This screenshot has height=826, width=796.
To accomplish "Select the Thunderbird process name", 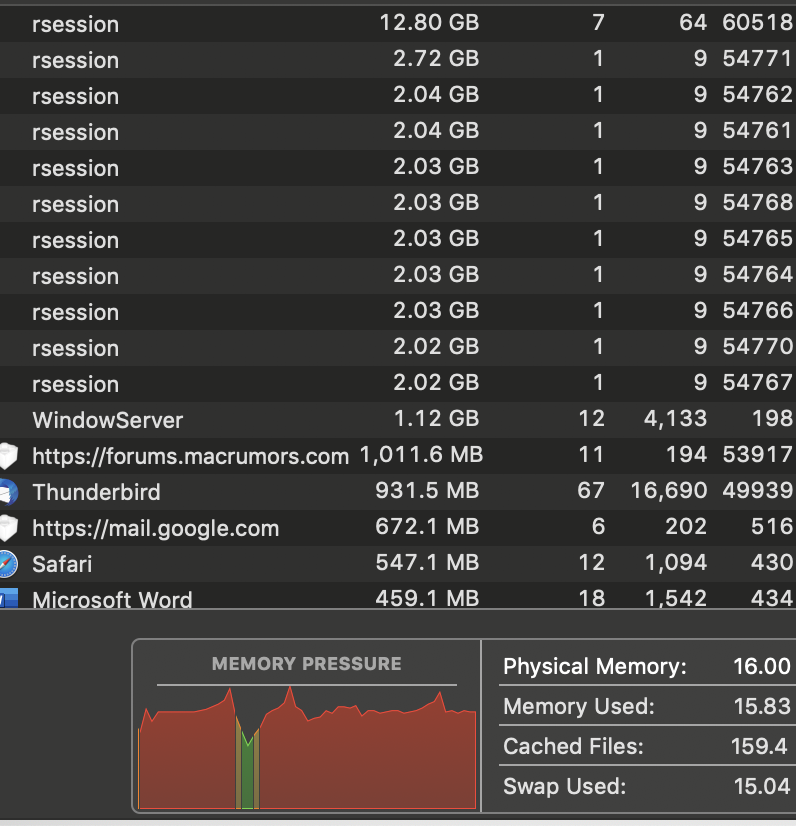I will point(96,492).
